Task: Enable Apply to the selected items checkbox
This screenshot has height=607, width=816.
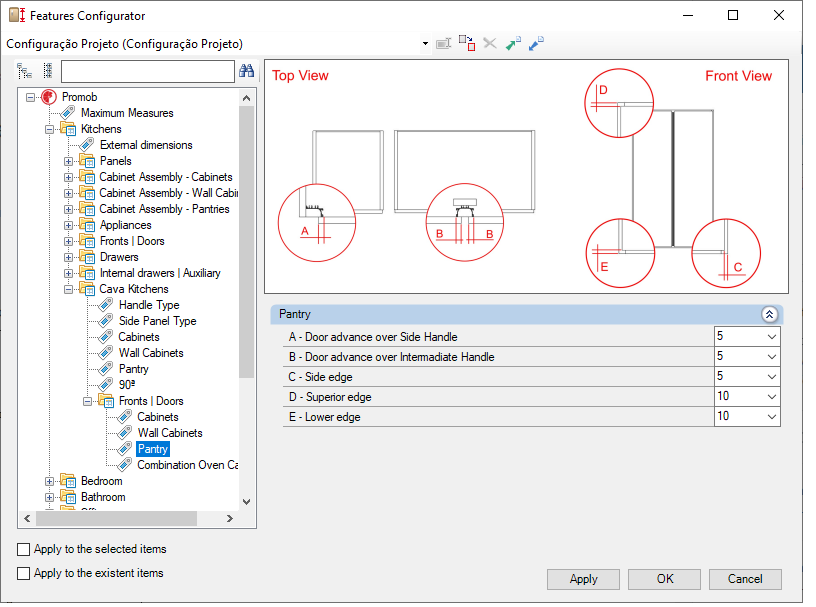Action: click(23, 549)
